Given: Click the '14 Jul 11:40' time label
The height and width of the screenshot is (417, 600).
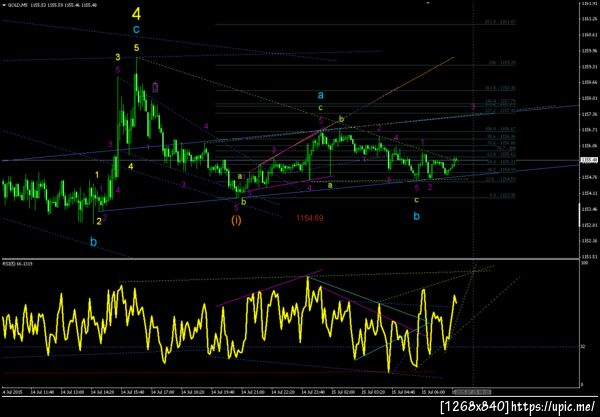Looking at the screenshot, I should [x=42, y=392].
